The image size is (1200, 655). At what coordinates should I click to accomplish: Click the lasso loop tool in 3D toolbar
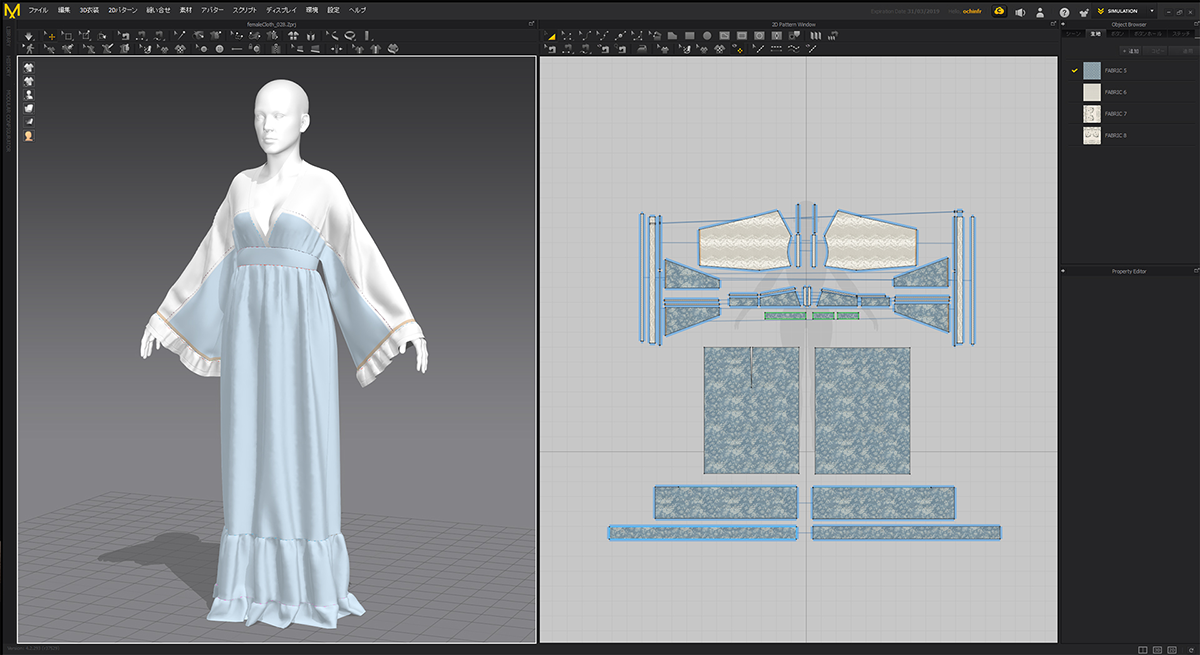[x=350, y=35]
